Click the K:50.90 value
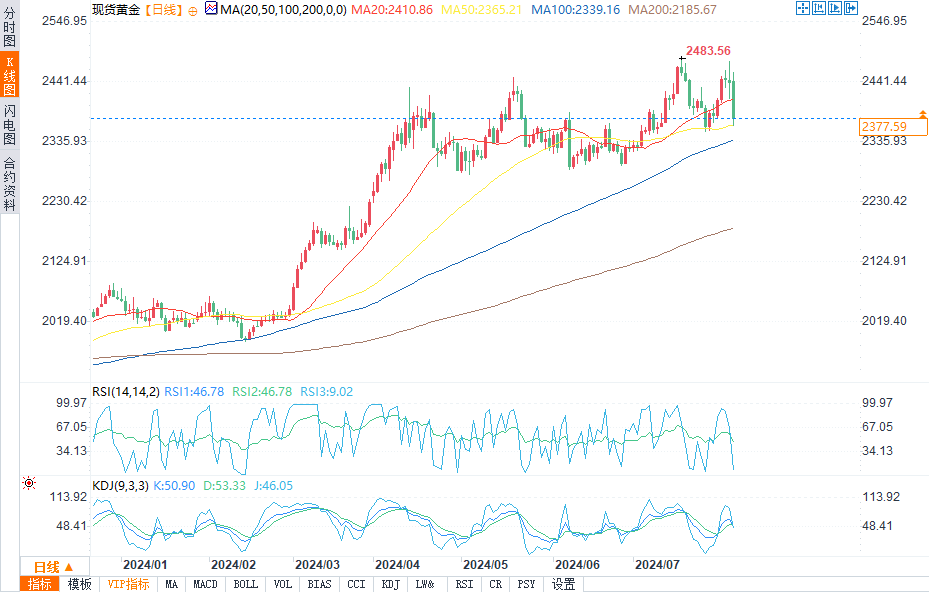 tap(174, 486)
